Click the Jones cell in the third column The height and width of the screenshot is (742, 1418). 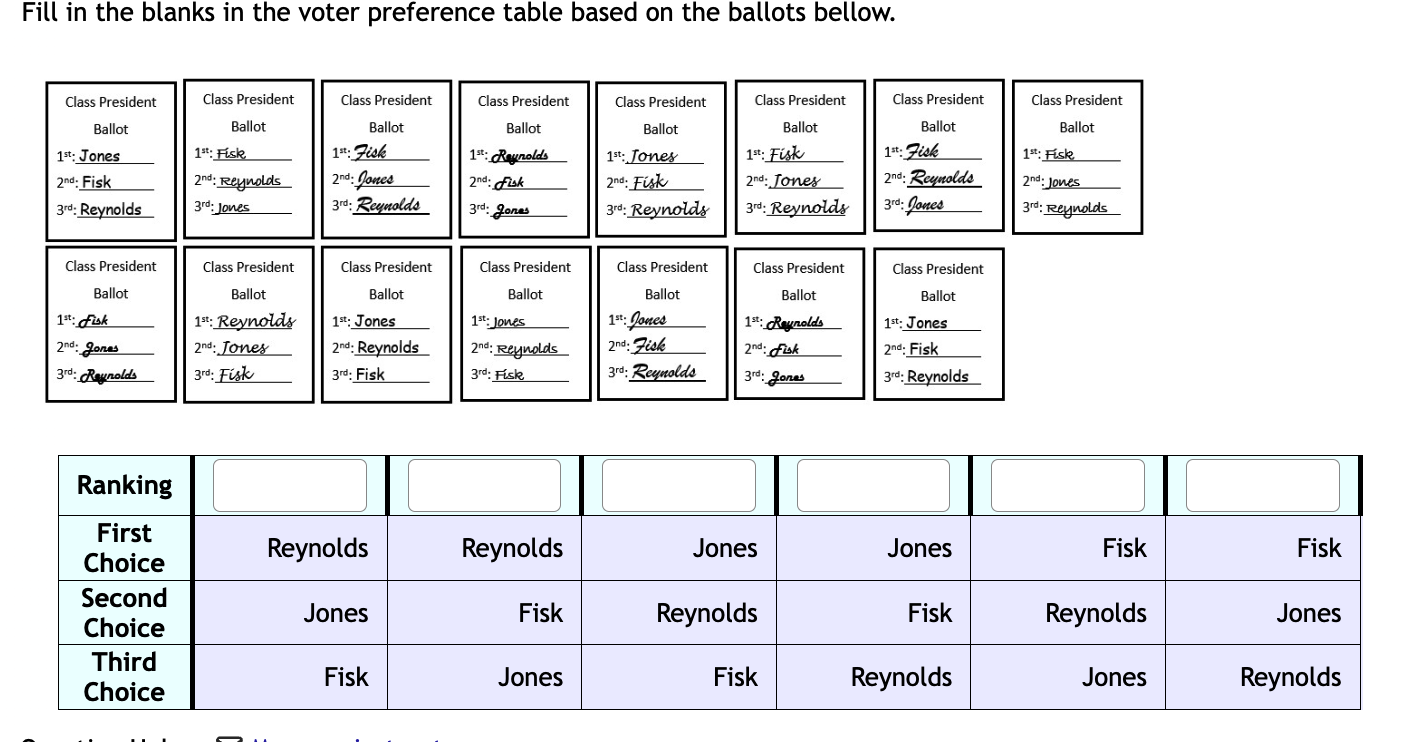click(x=725, y=548)
